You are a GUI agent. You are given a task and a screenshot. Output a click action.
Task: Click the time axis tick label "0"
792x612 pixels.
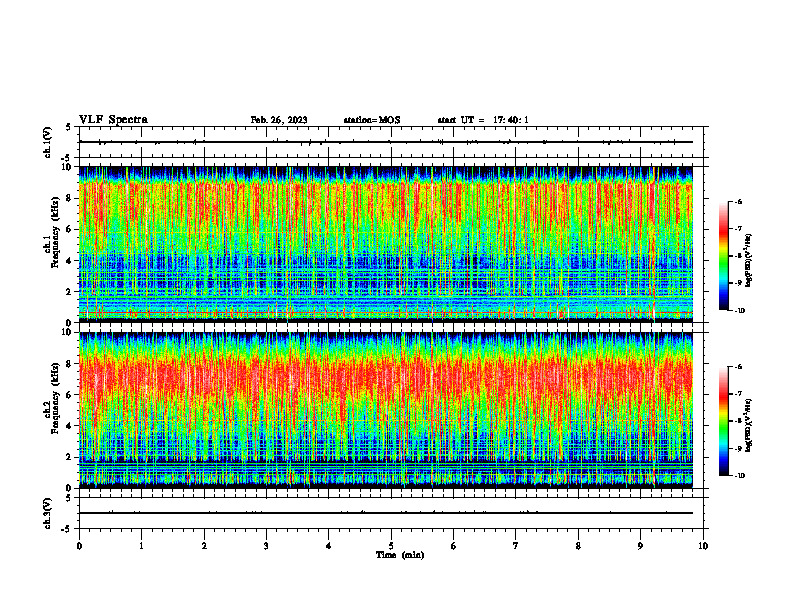click(79, 546)
